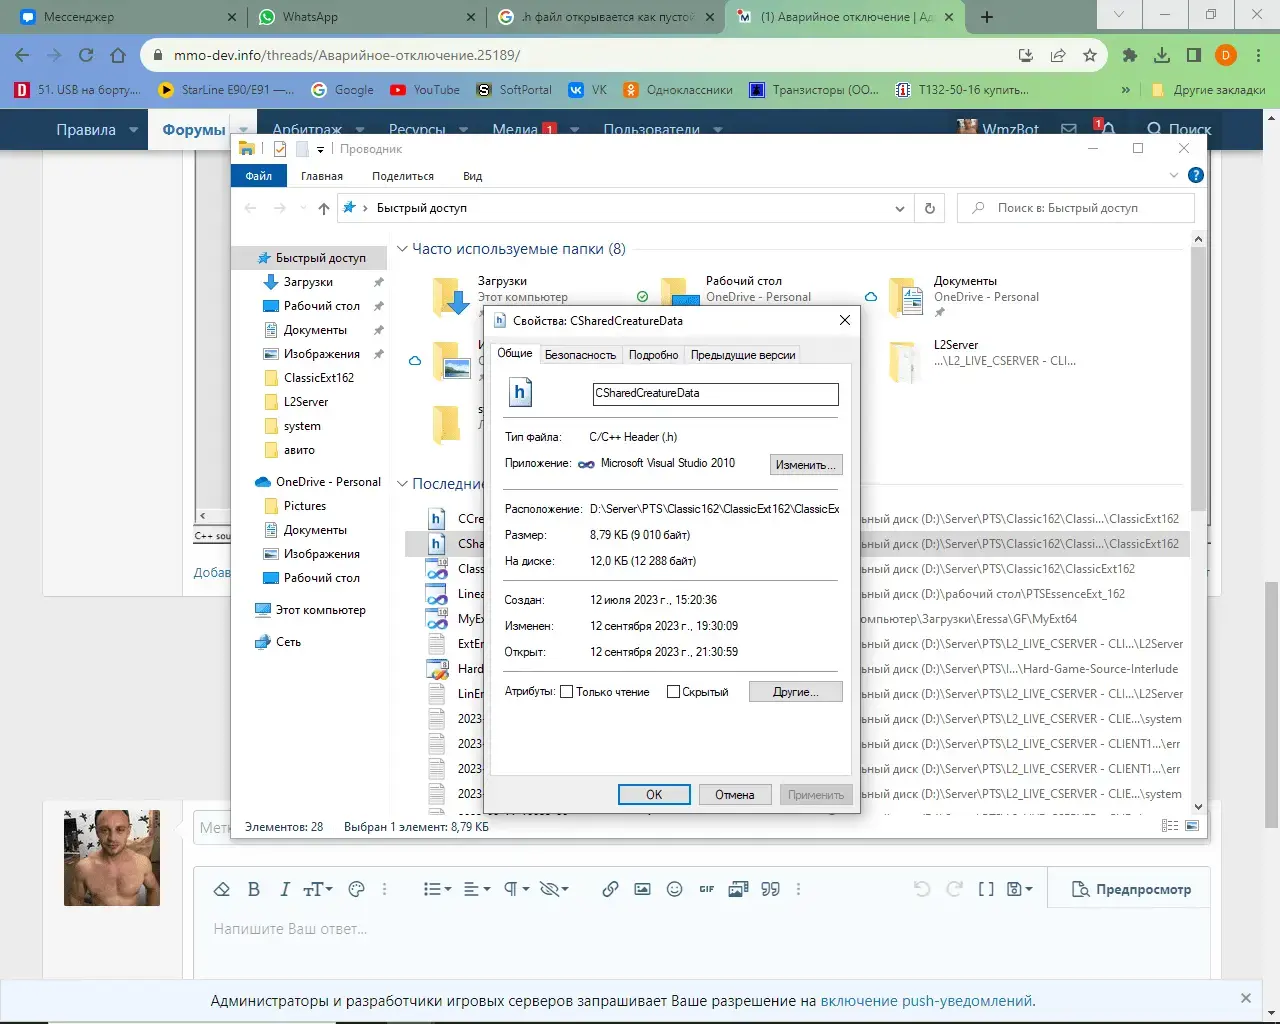Viewport: 1280px width, 1024px height.
Task: Open Chrome side panel icon
Action: click(x=1194, y=56)
